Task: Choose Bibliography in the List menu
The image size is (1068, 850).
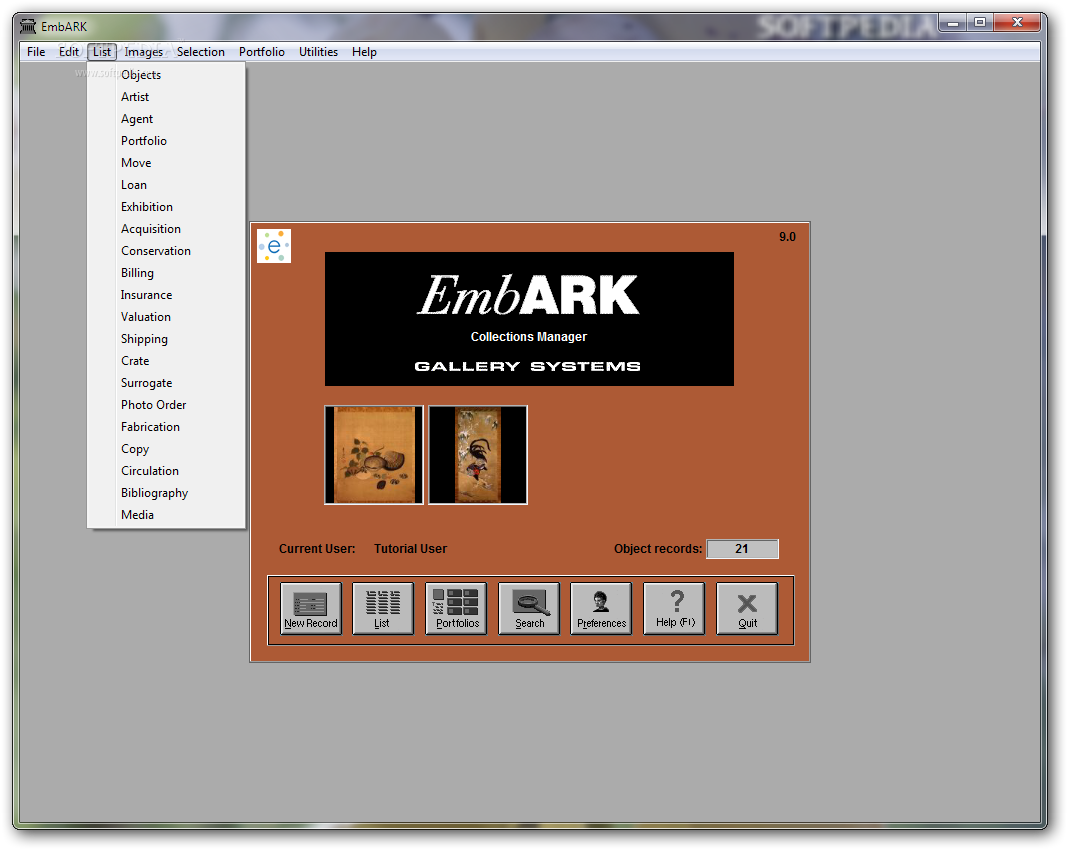Action: pyautogui.click(x=166, y=493)
